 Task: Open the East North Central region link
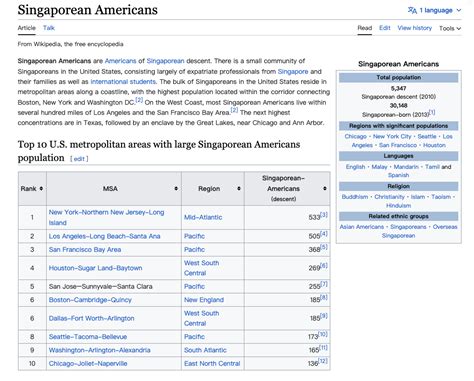(x=212, y=364)
